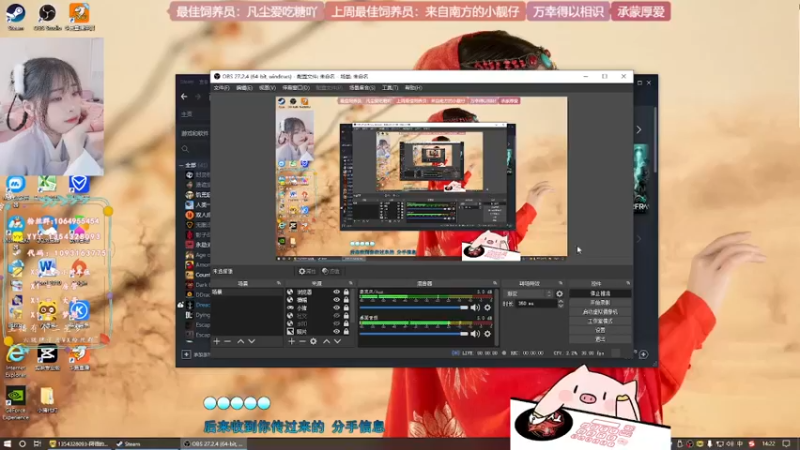Screen dimensions: 800x450
Task: Select the 场景 entry in Scenes list
Action: (x=247, y=292)
